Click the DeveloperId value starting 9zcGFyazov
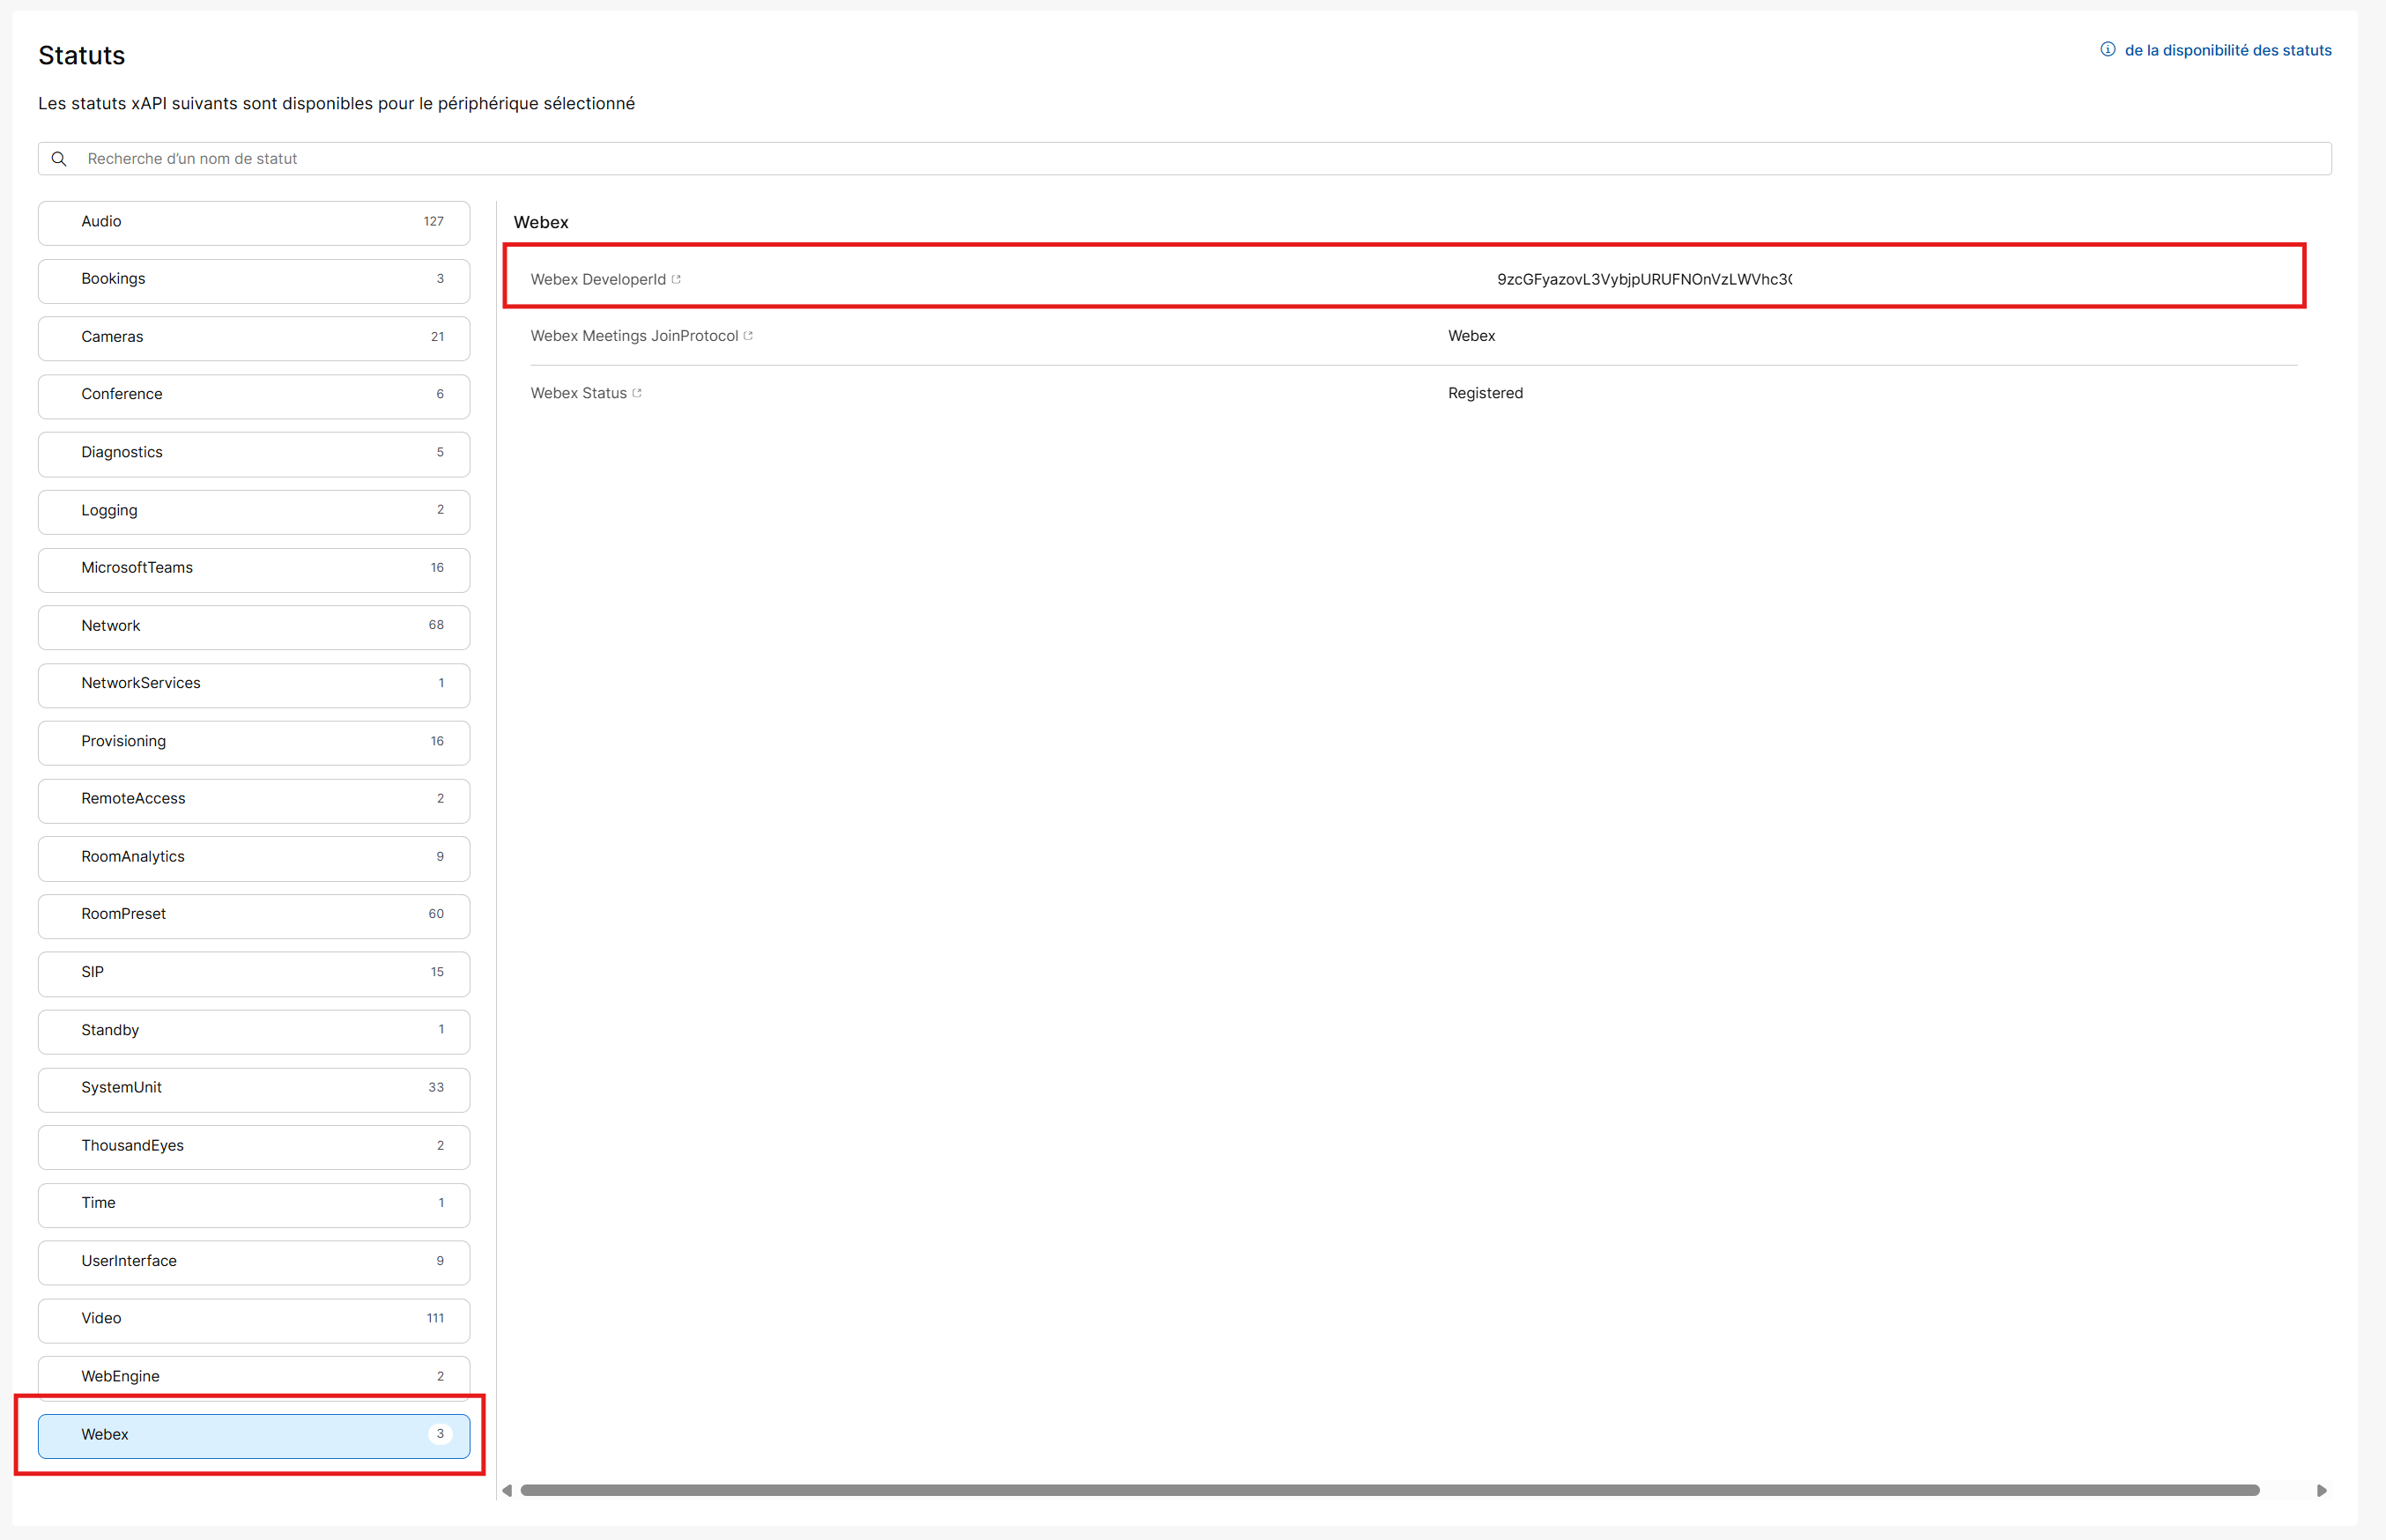This screenshot has height=1540, width=2386. click(1644, 280)
